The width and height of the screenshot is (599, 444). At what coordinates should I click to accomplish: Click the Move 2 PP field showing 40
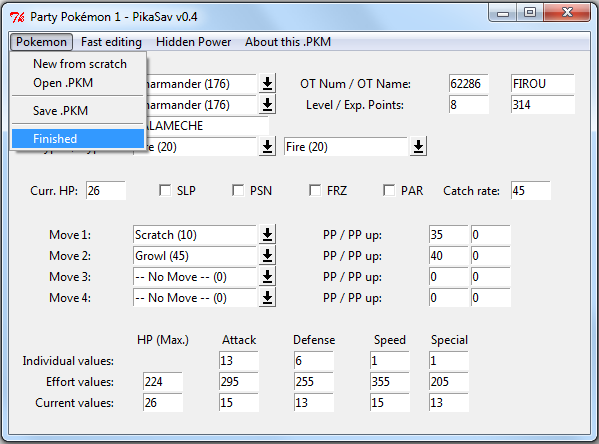[x=448, y=256]
